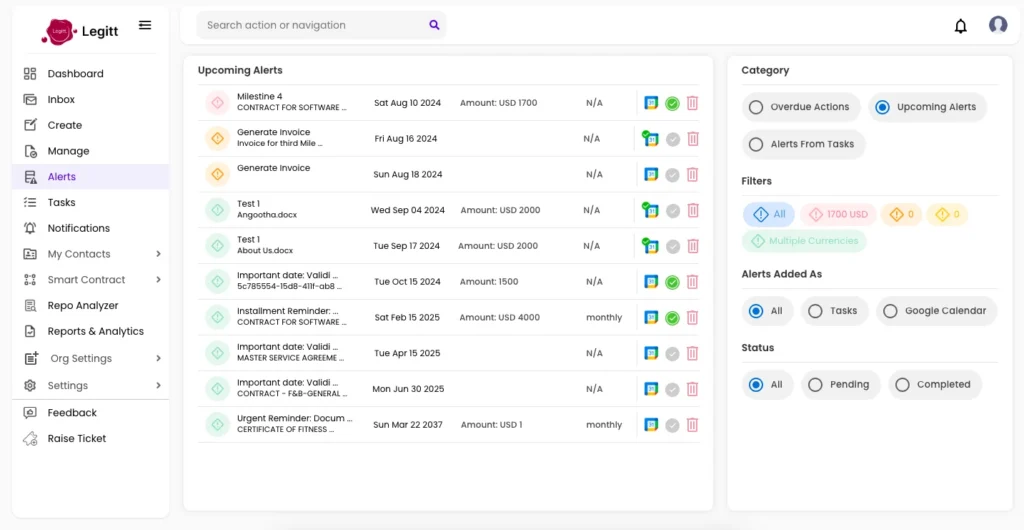Click red alert diamond icon beside Milestine 4

point(216,102)
